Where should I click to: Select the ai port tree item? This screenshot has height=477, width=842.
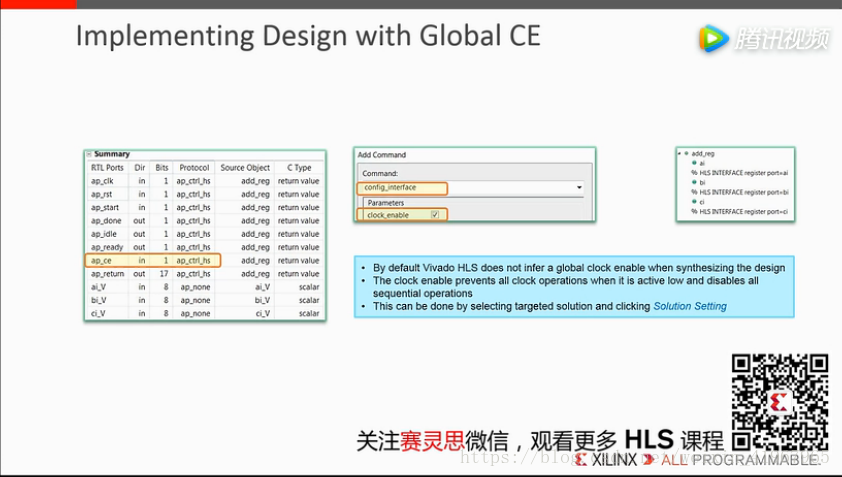pyautogui.click(x=702, y=163)
